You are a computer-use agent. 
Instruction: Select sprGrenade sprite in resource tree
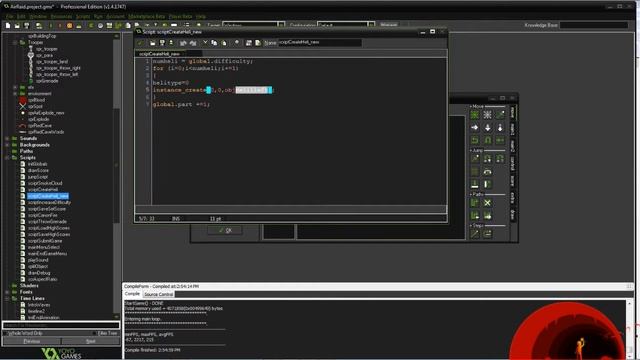[47, 81]
